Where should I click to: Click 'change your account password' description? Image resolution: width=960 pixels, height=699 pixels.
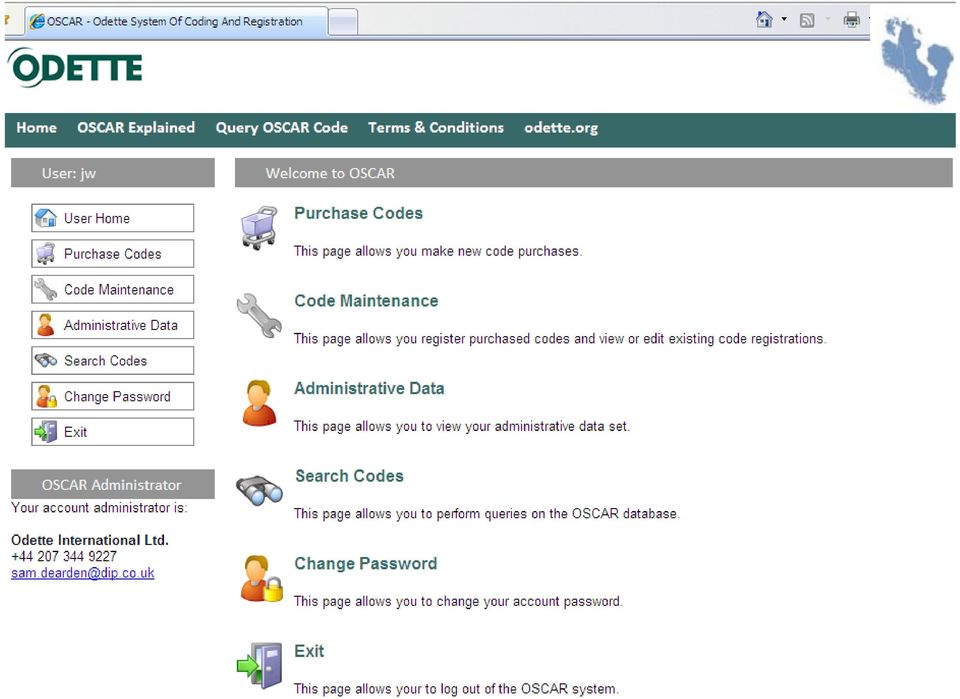tap(458, 601)
